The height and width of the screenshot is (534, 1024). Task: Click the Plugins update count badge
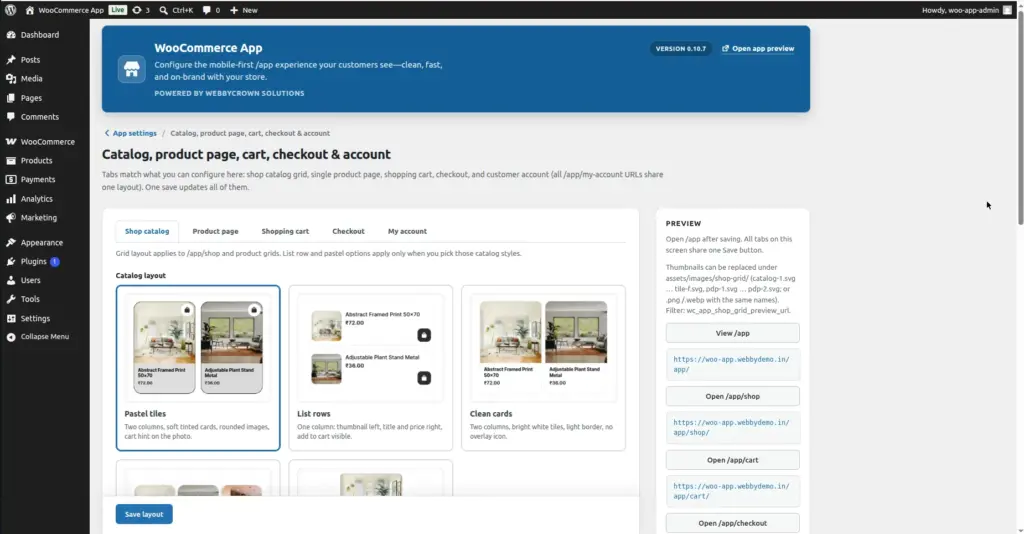coord(55,262)
